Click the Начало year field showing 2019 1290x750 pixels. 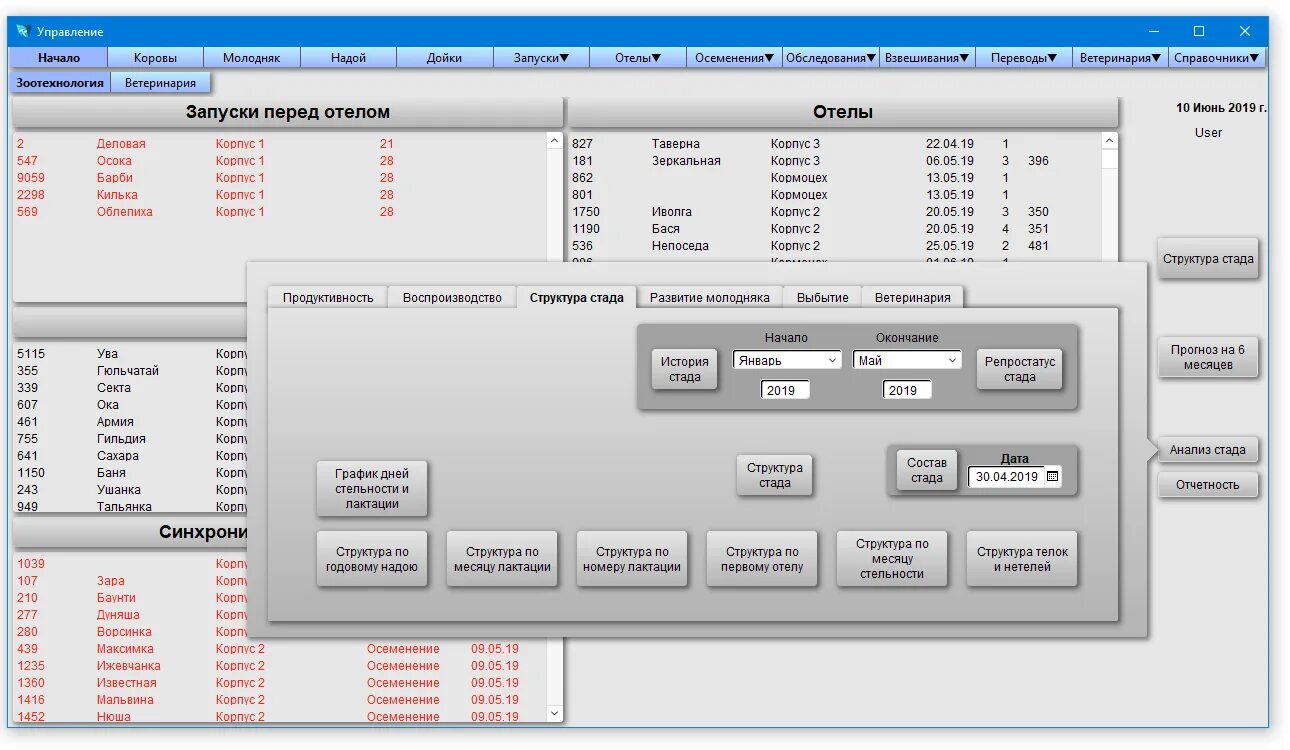point(785,390)
